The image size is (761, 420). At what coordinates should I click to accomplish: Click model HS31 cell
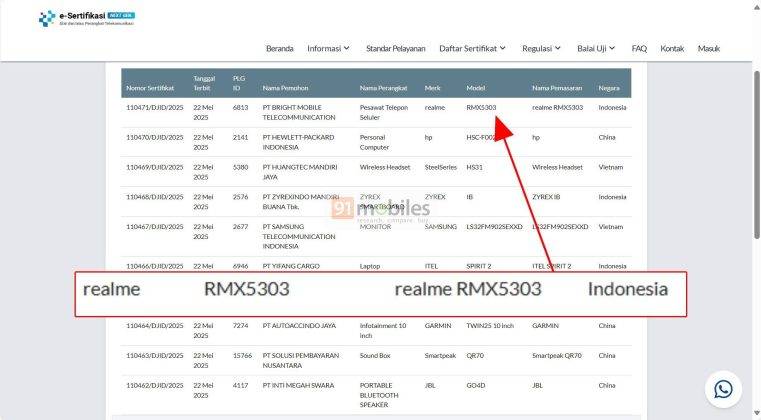click(475, 168)
